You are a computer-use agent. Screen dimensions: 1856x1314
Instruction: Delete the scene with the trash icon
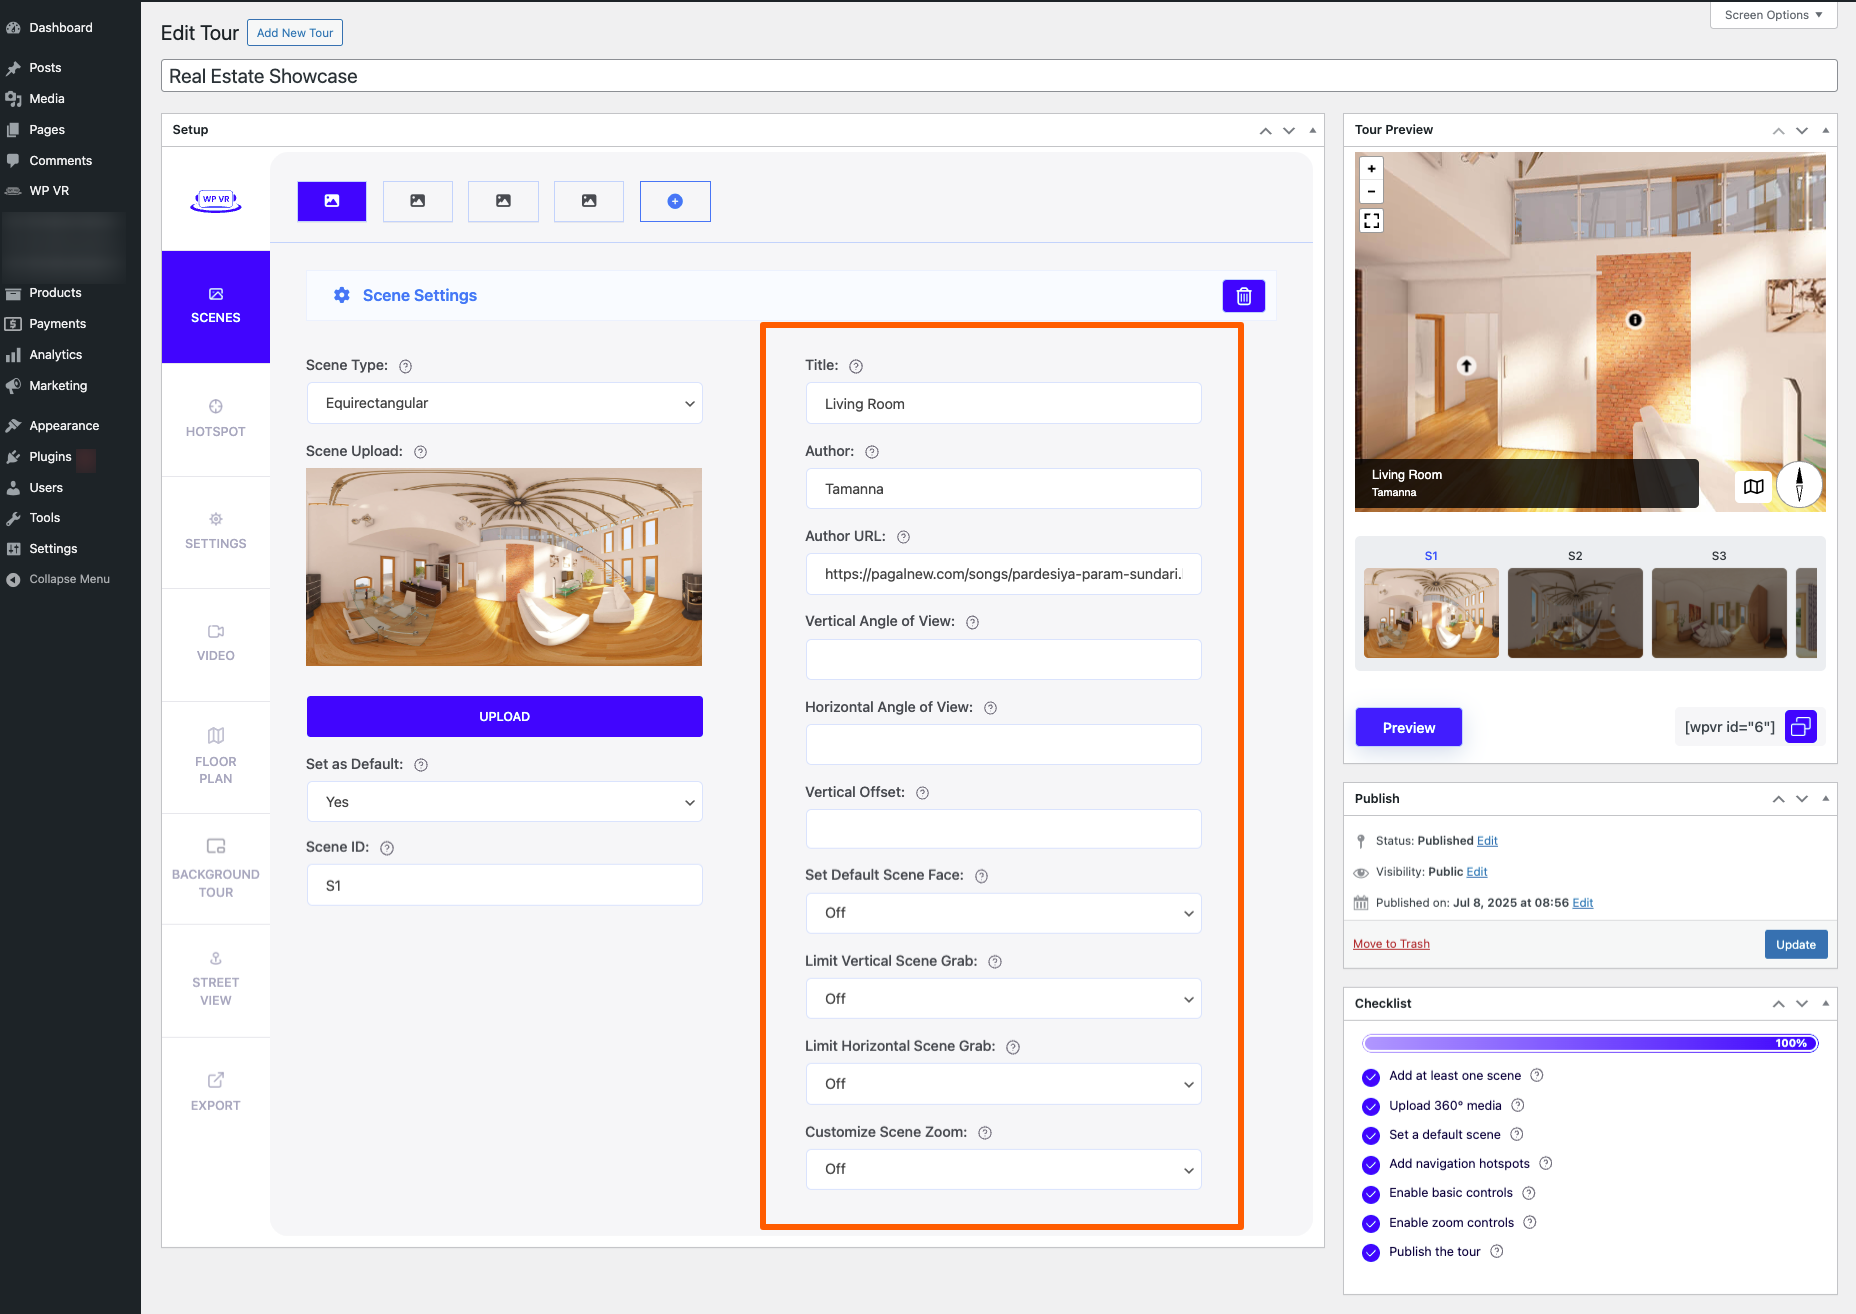point(1243,296)
